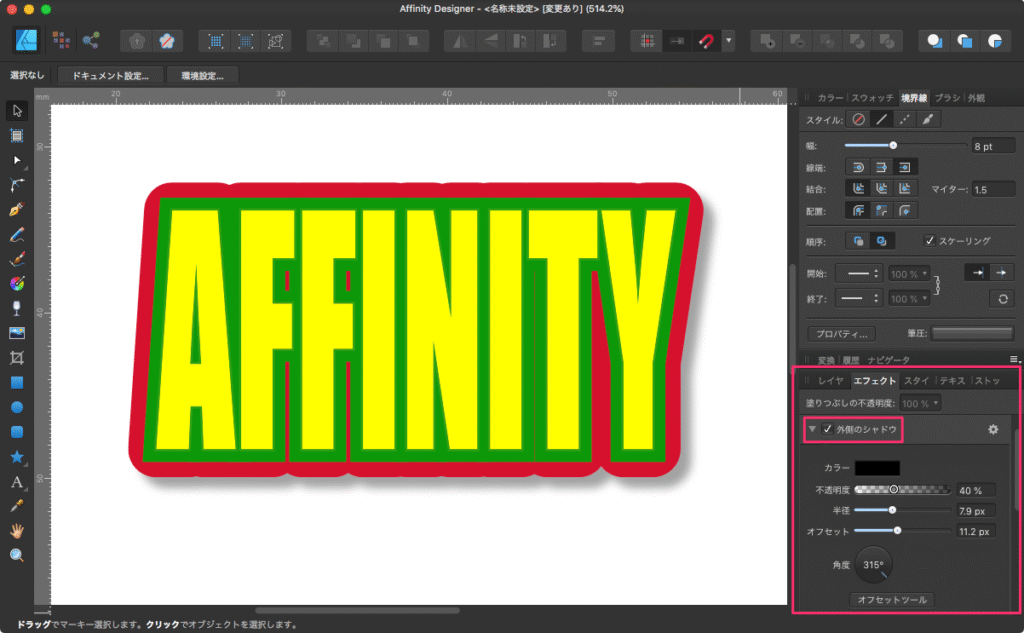Choose the dashed line stroke style
The height and width of the screenshot is (633, 1024).
coord(904,119)
